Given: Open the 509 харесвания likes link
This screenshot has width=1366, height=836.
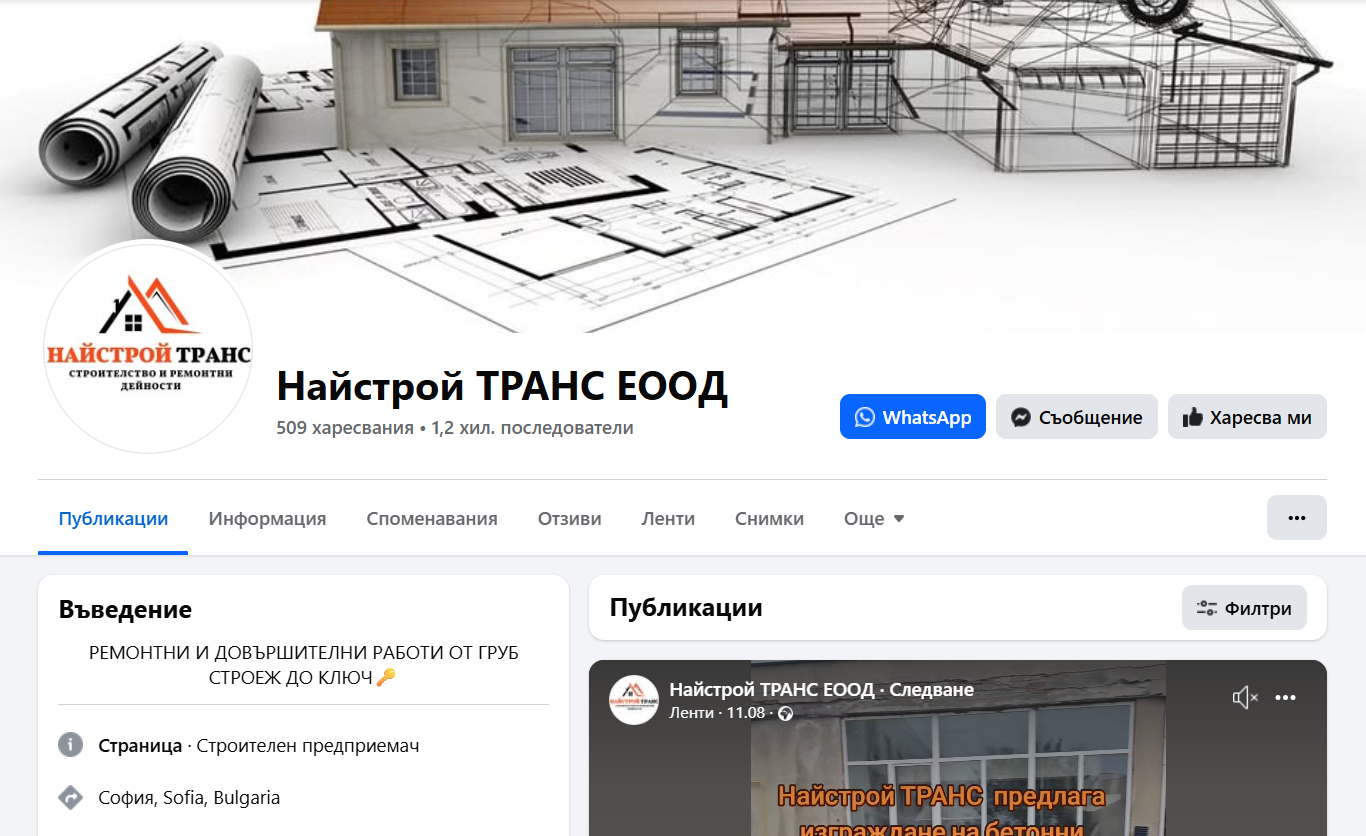Looking at the screenshot, I should tap(345, 428).
